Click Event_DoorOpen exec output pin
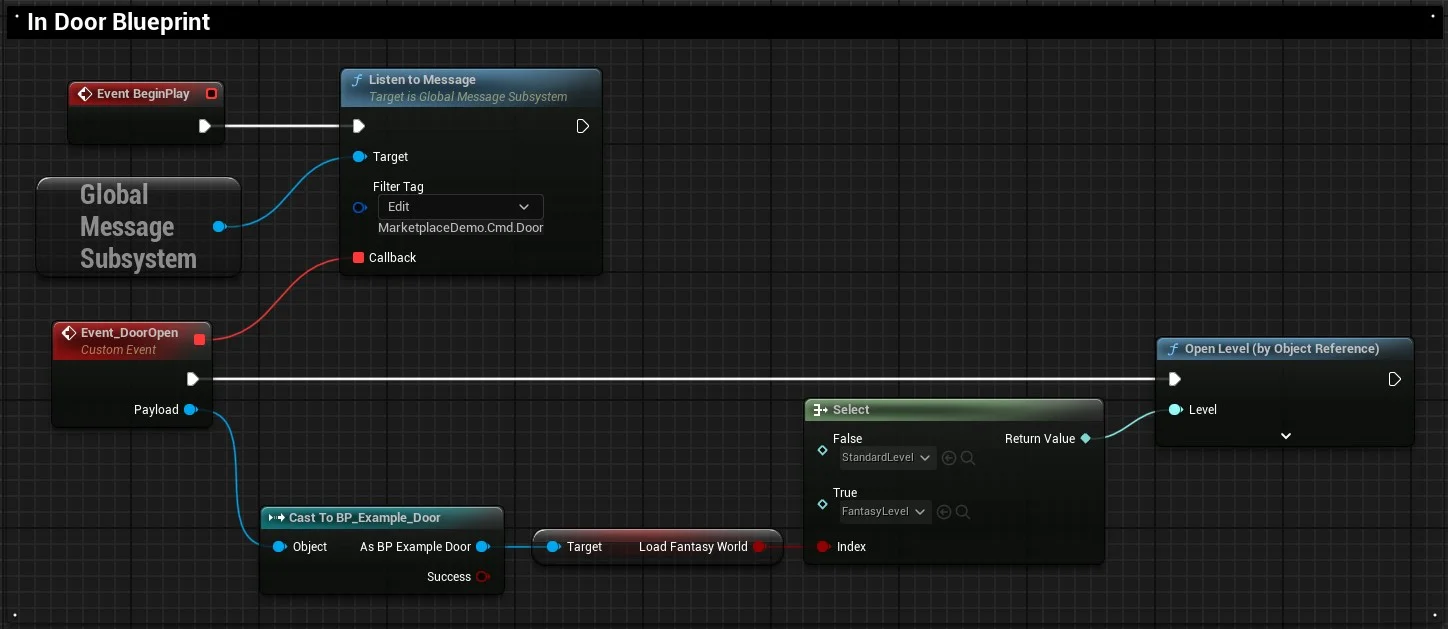The image size is (1448, 629). [x=192, y=379]
